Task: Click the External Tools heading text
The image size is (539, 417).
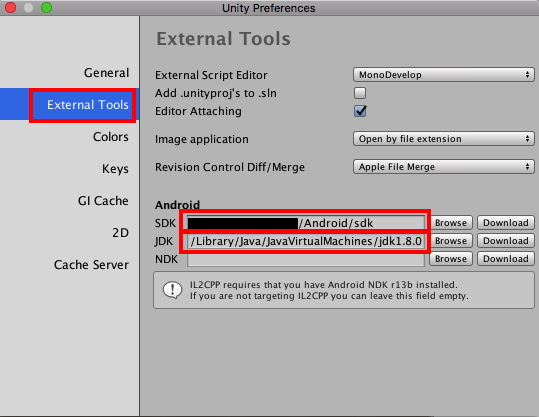Action: click(x=223, y=39)
